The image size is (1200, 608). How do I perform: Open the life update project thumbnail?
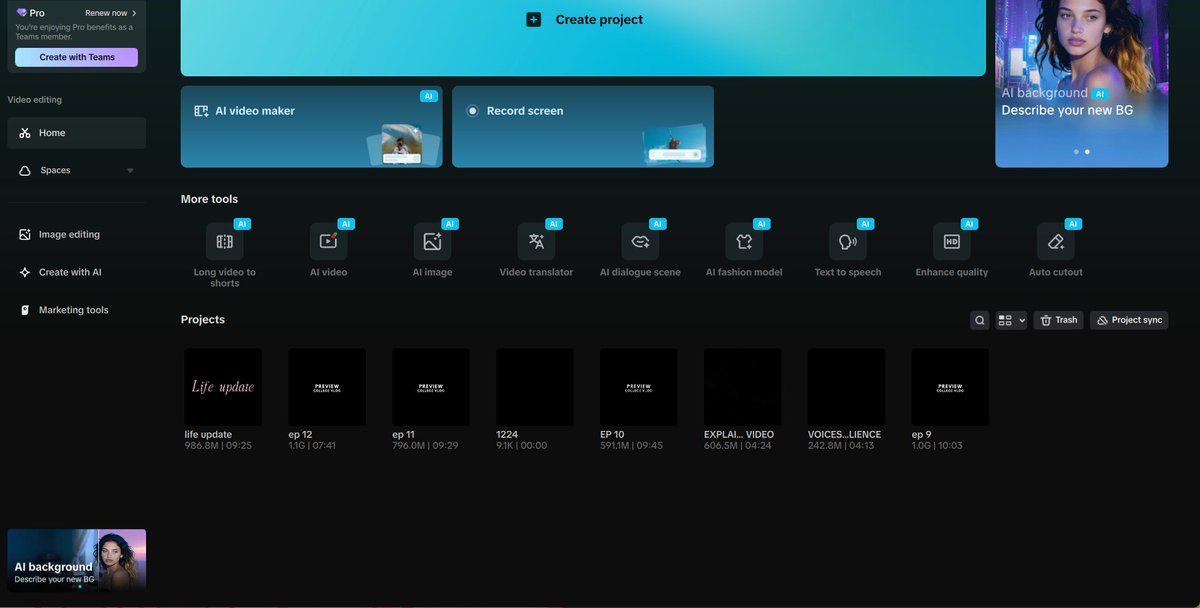click(223, 387)
